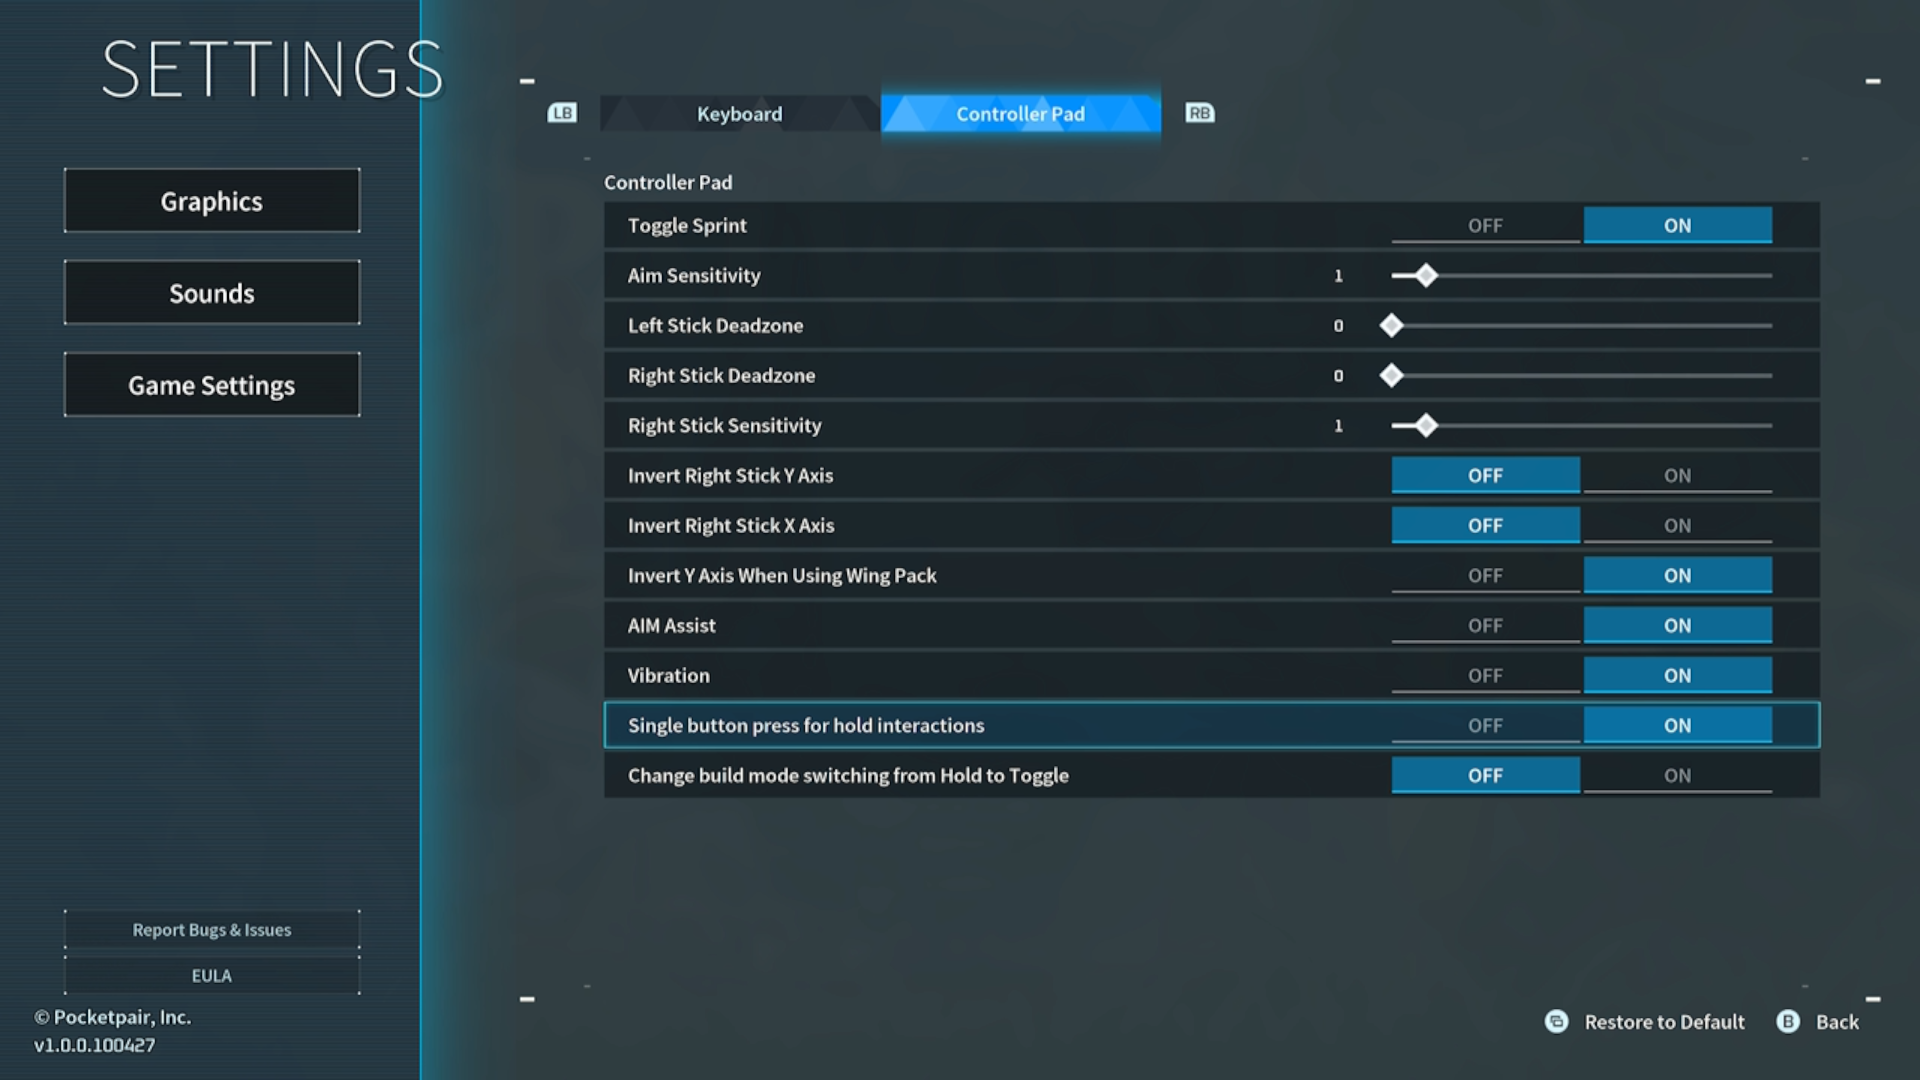1920x1080 pixels.
Task: Click the Aim Sensitivity slider handle
Action: pos(1426,275)
